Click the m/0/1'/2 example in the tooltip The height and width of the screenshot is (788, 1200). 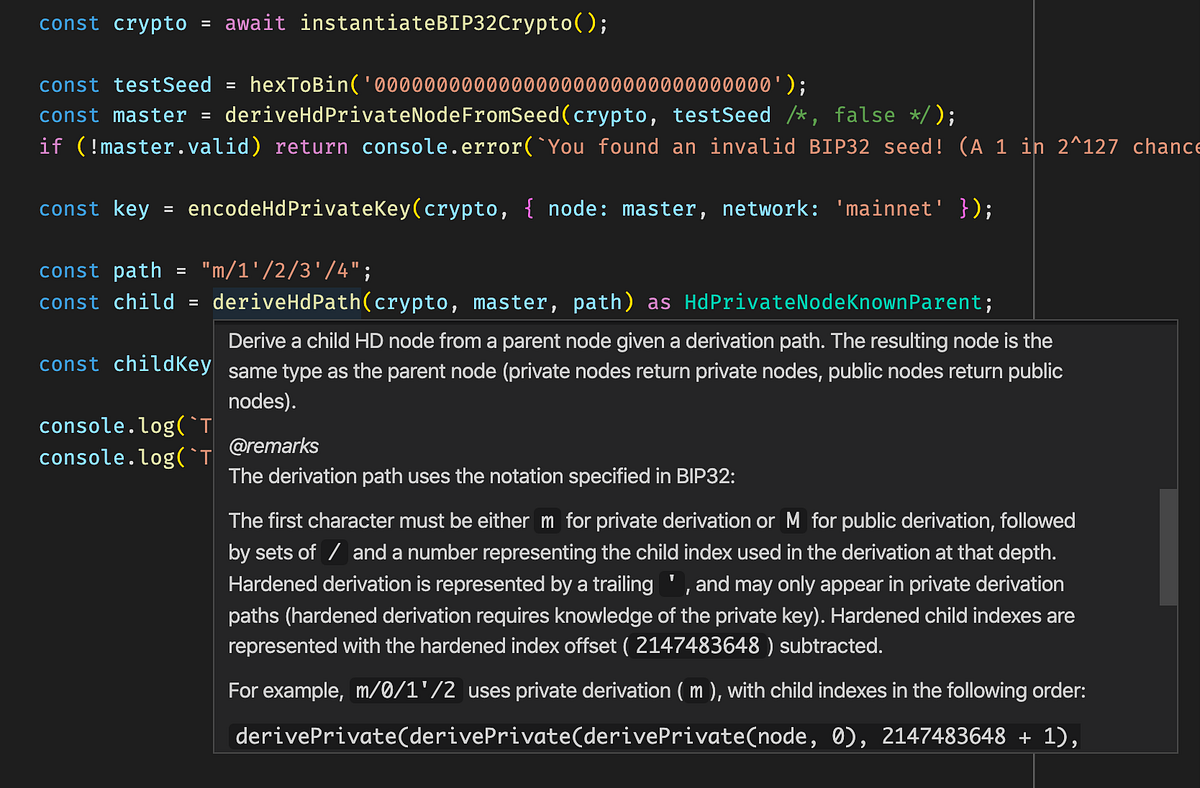tap(404, 690)
